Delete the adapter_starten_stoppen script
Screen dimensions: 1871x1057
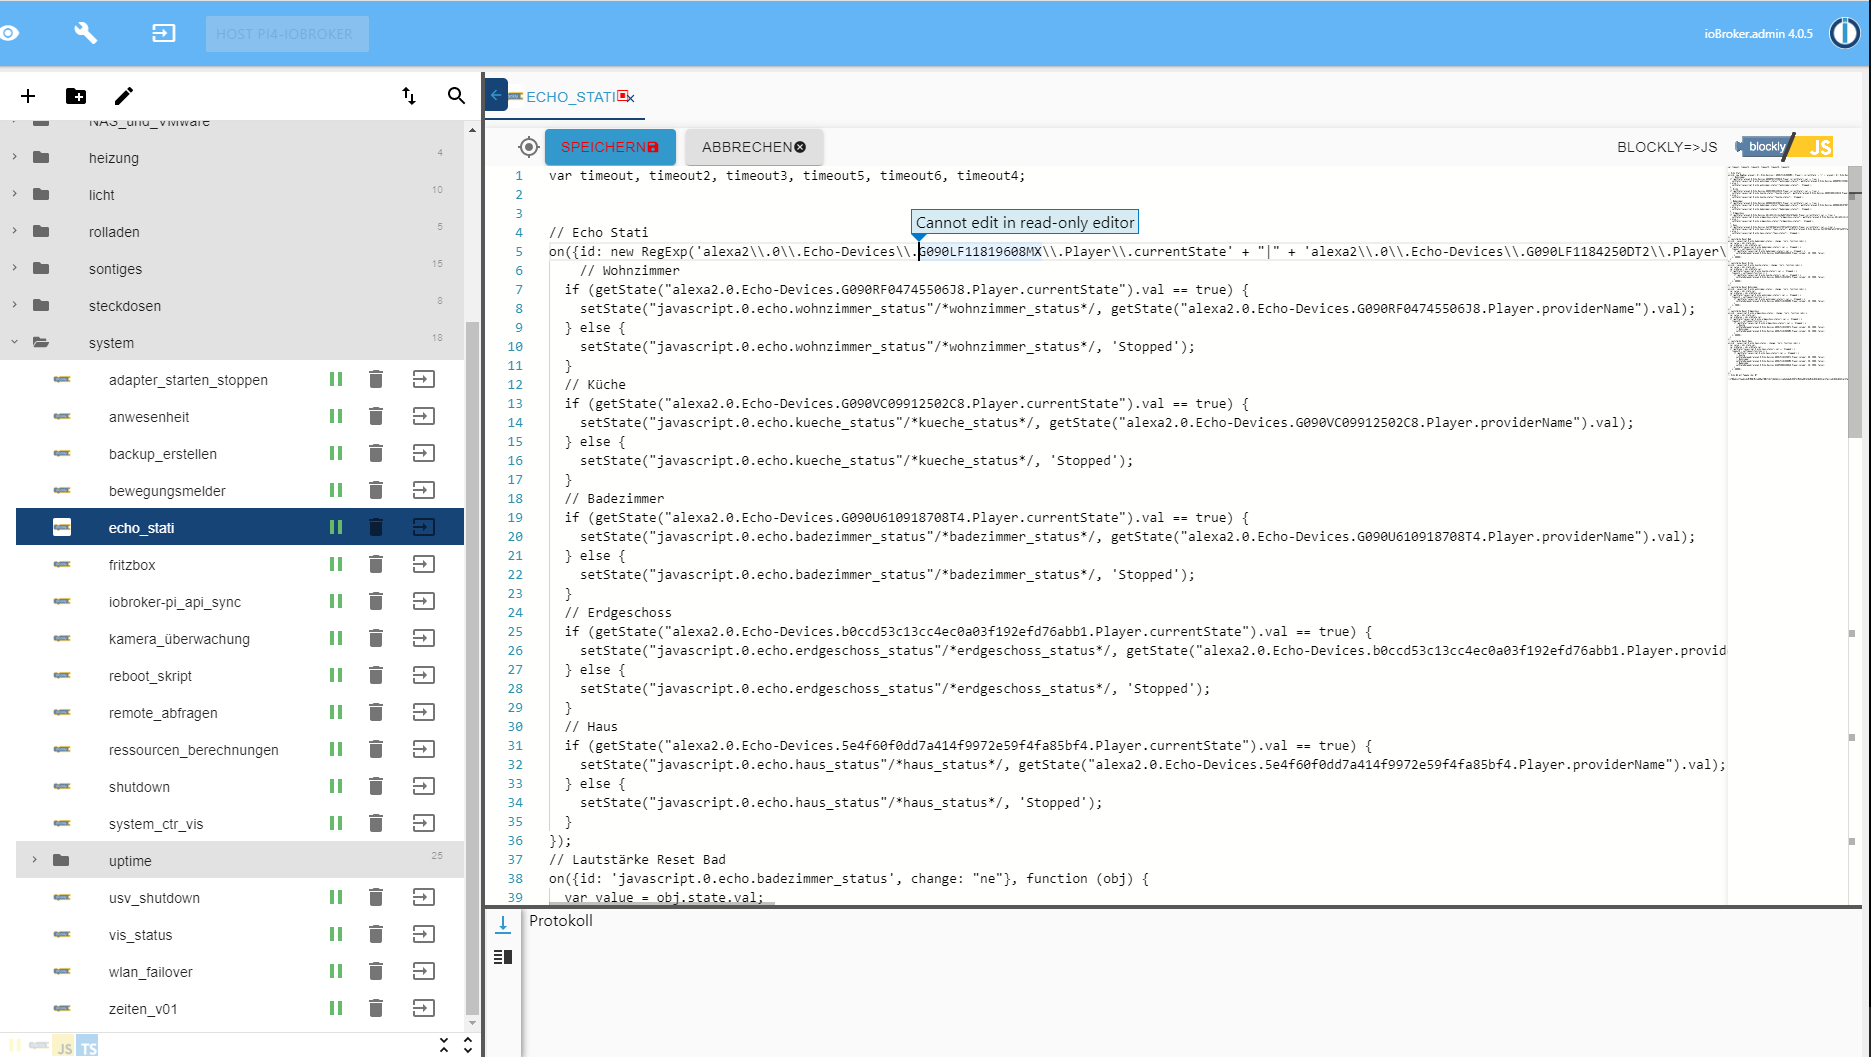tap(376, 379)
